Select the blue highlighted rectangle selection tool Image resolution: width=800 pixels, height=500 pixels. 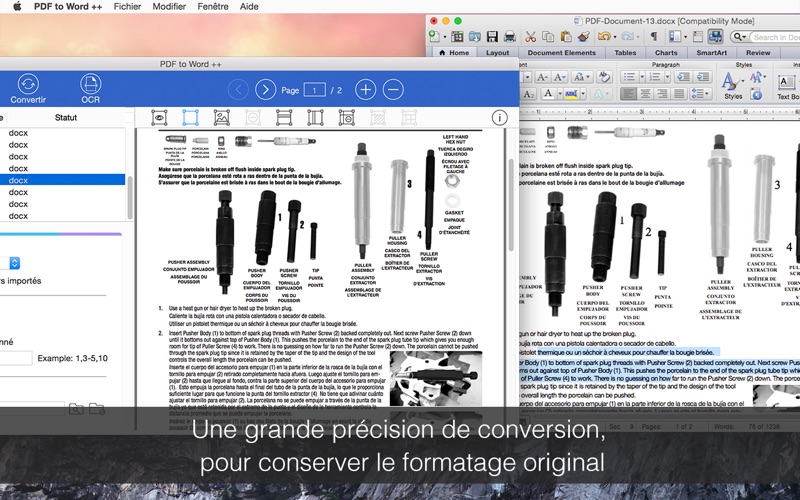190,118
